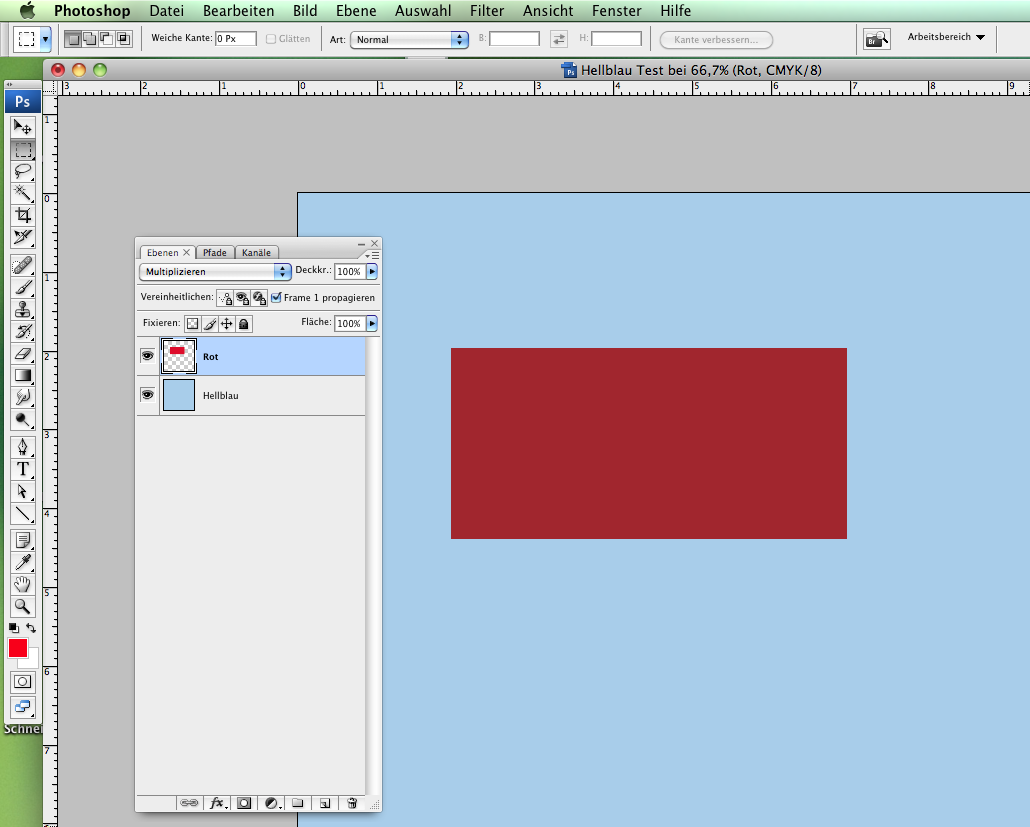Expand the Arbeitsbereich workspace menu
1030x827 pixels.
point(945,37)
